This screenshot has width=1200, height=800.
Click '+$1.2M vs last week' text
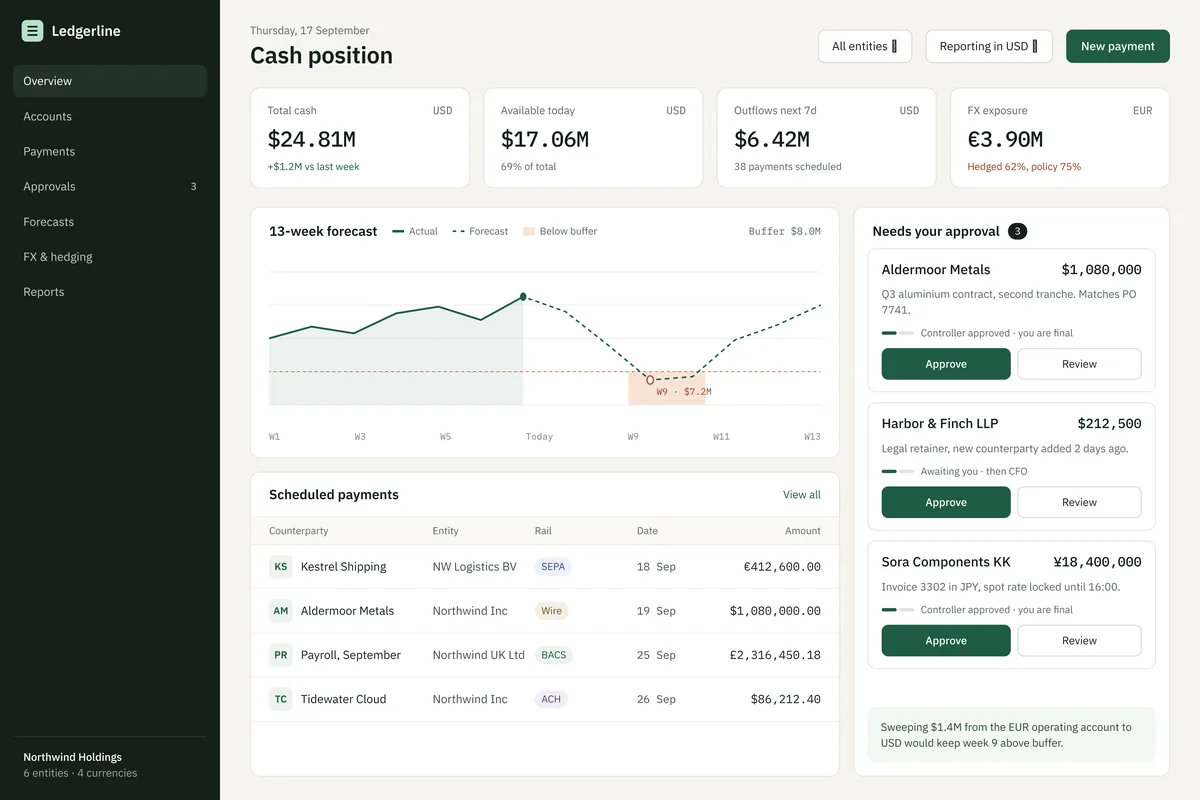pyautogui.click(x=313, y=167)
